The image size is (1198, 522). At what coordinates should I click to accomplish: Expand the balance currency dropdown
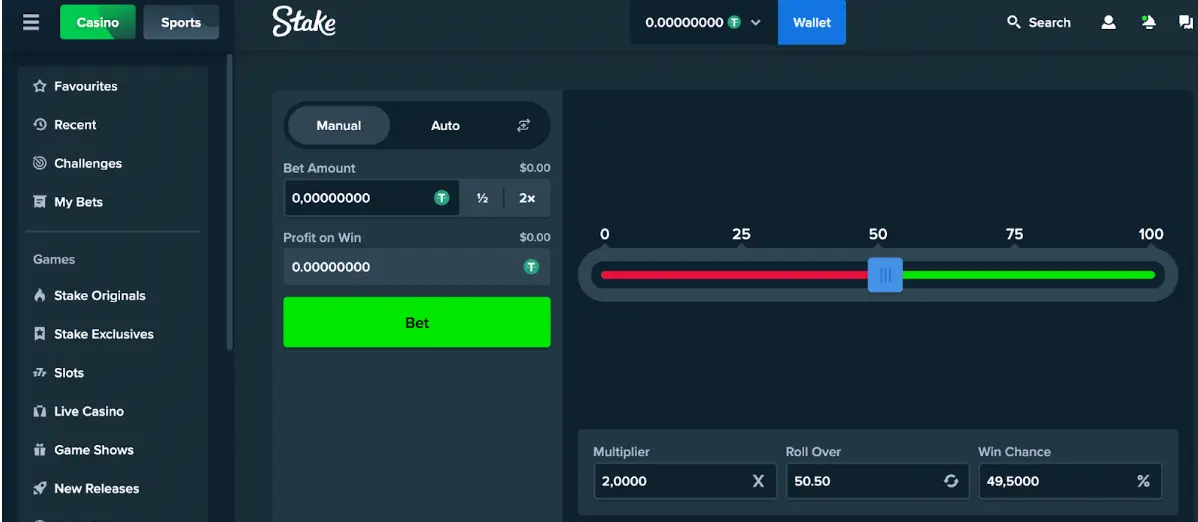(x=755, y=22)
